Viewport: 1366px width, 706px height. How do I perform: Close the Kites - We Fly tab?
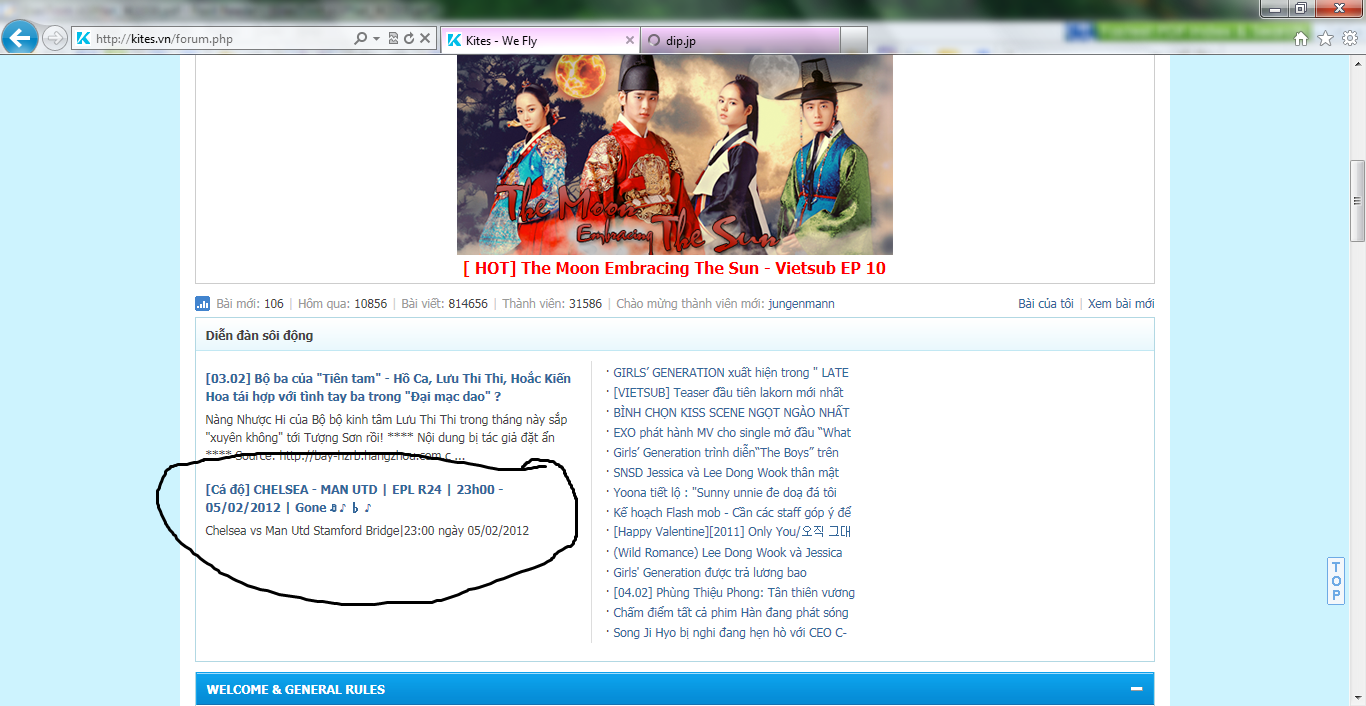tap(629, 40)
